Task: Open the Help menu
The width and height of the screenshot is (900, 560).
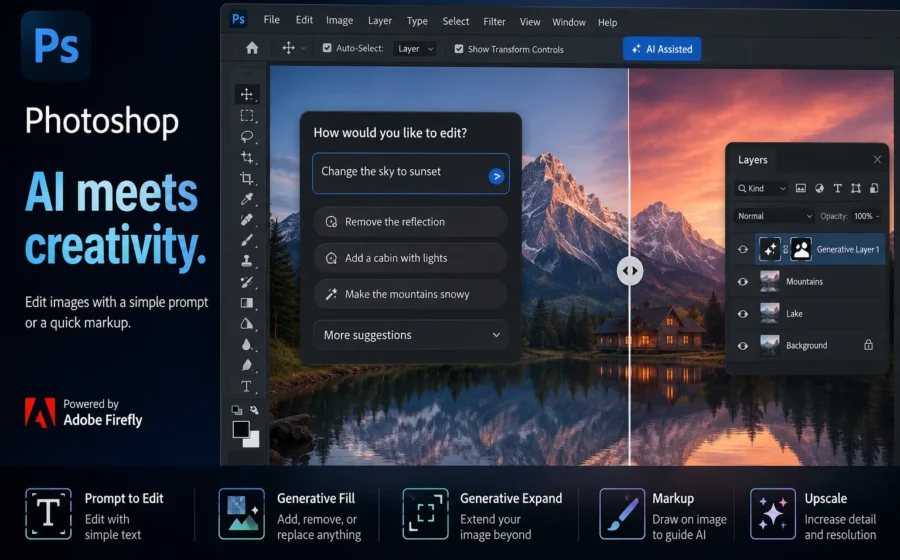Action: [607, 22]
